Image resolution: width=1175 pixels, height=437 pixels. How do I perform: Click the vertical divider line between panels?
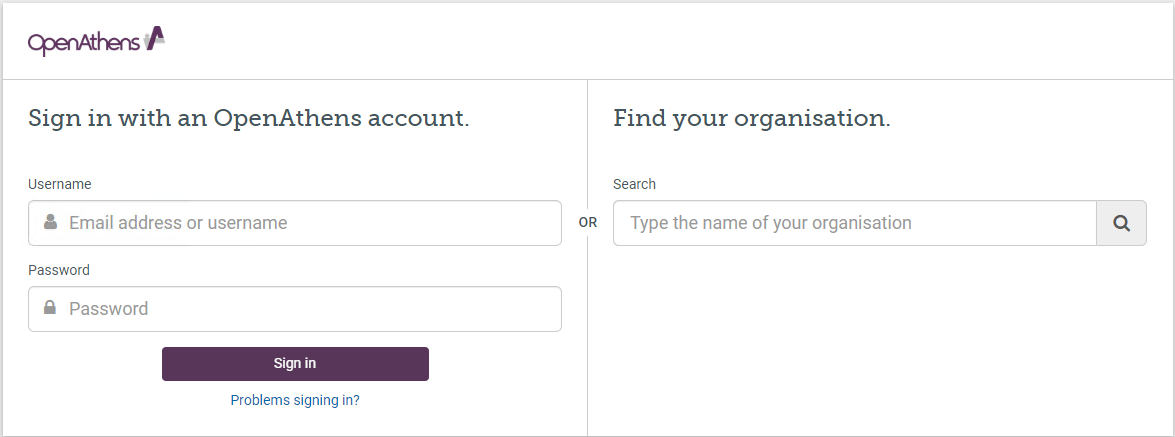[587, 330]
